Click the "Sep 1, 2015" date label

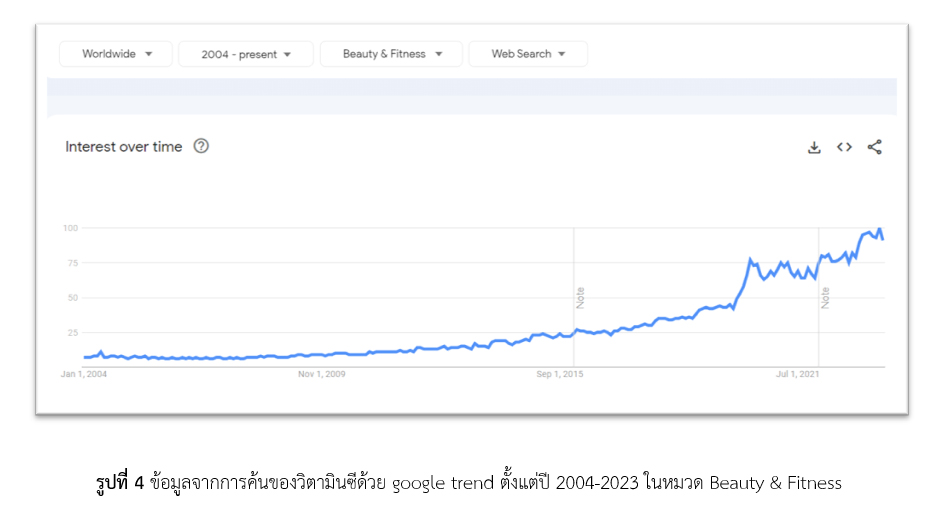[x=560, y=375]
